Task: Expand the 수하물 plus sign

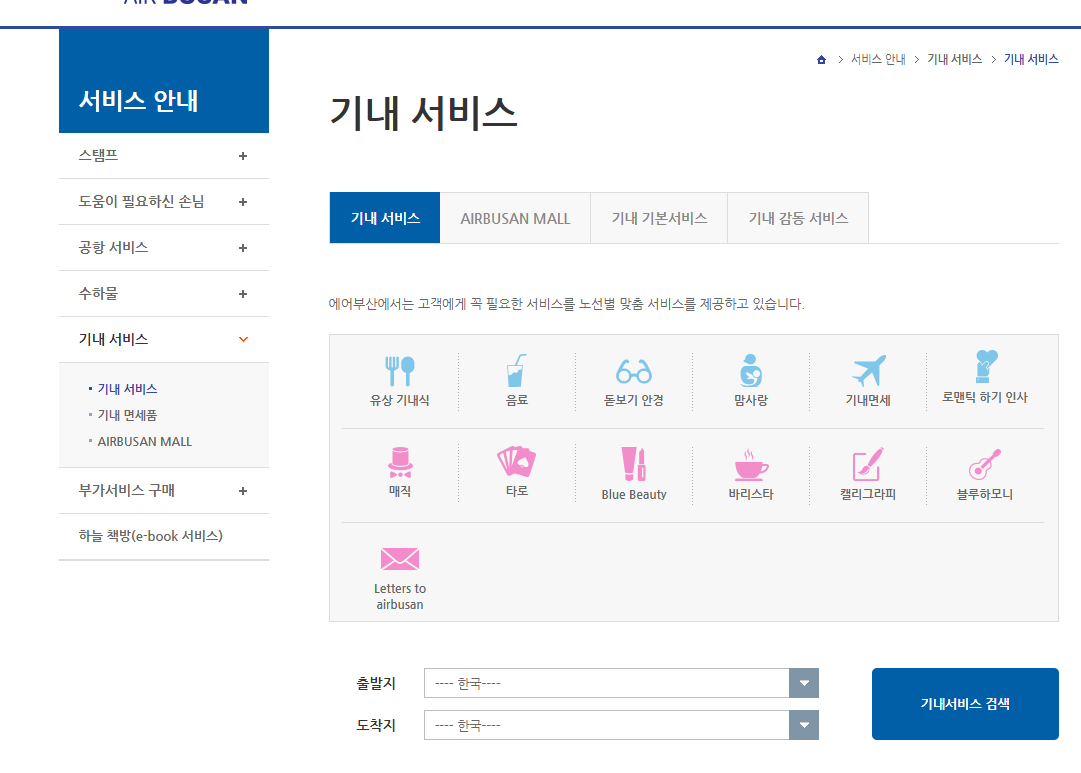Action: point(243,294)
